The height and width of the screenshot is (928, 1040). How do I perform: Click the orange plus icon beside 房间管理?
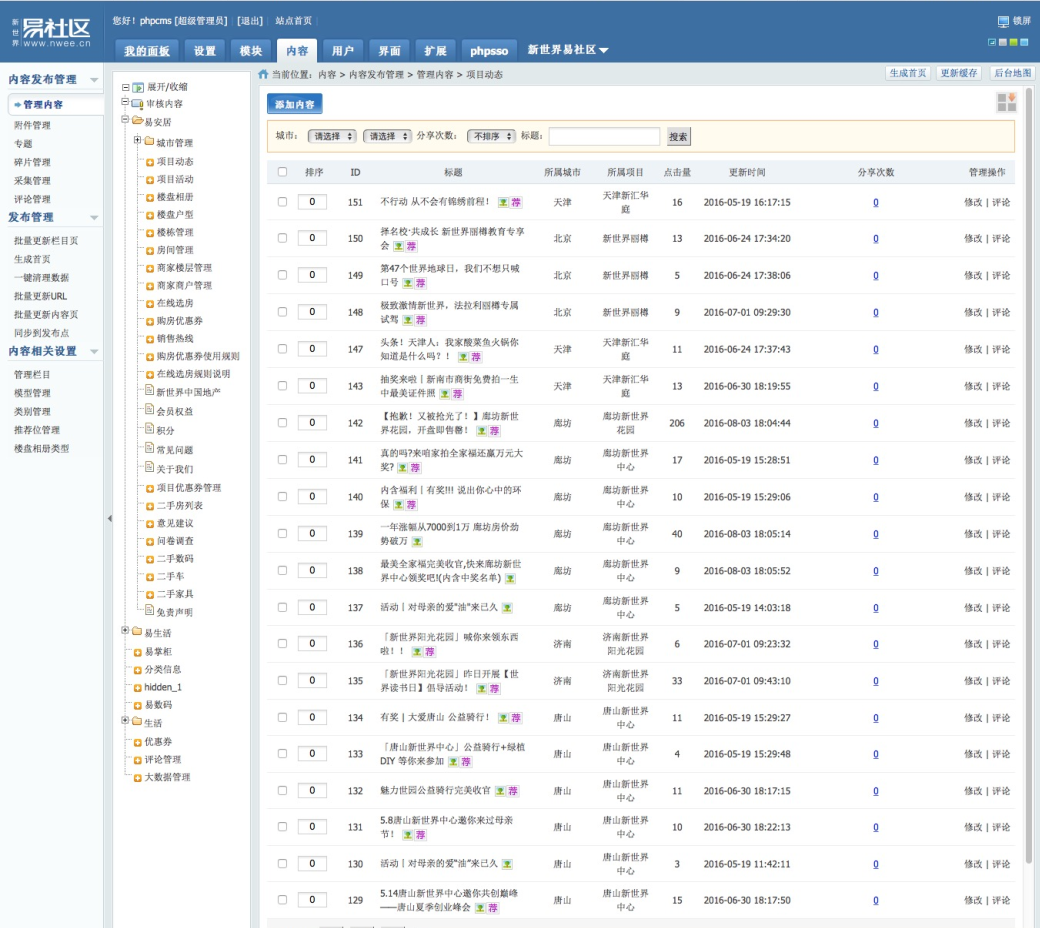[x=150, y=250]
